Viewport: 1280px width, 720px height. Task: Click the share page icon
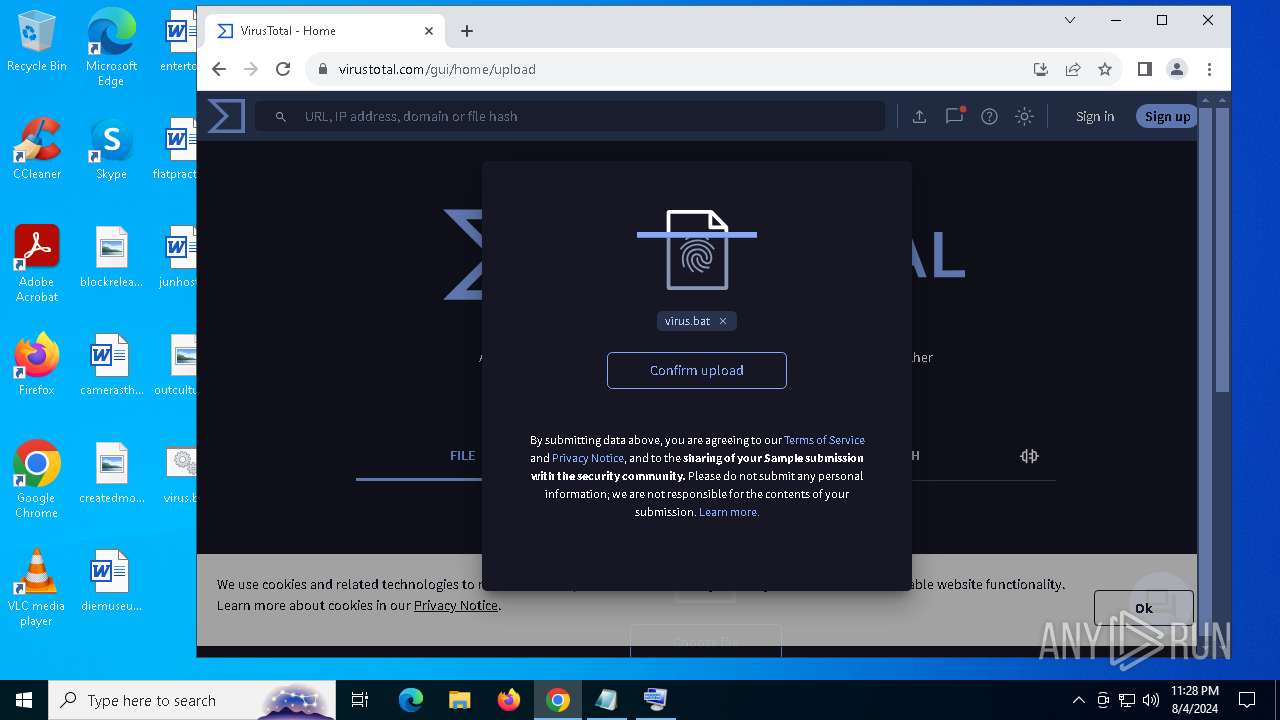tap(1073, 69)
